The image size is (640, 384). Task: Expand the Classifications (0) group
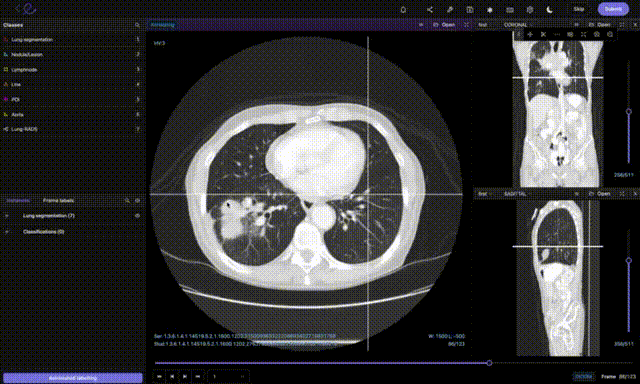(7, 232)
